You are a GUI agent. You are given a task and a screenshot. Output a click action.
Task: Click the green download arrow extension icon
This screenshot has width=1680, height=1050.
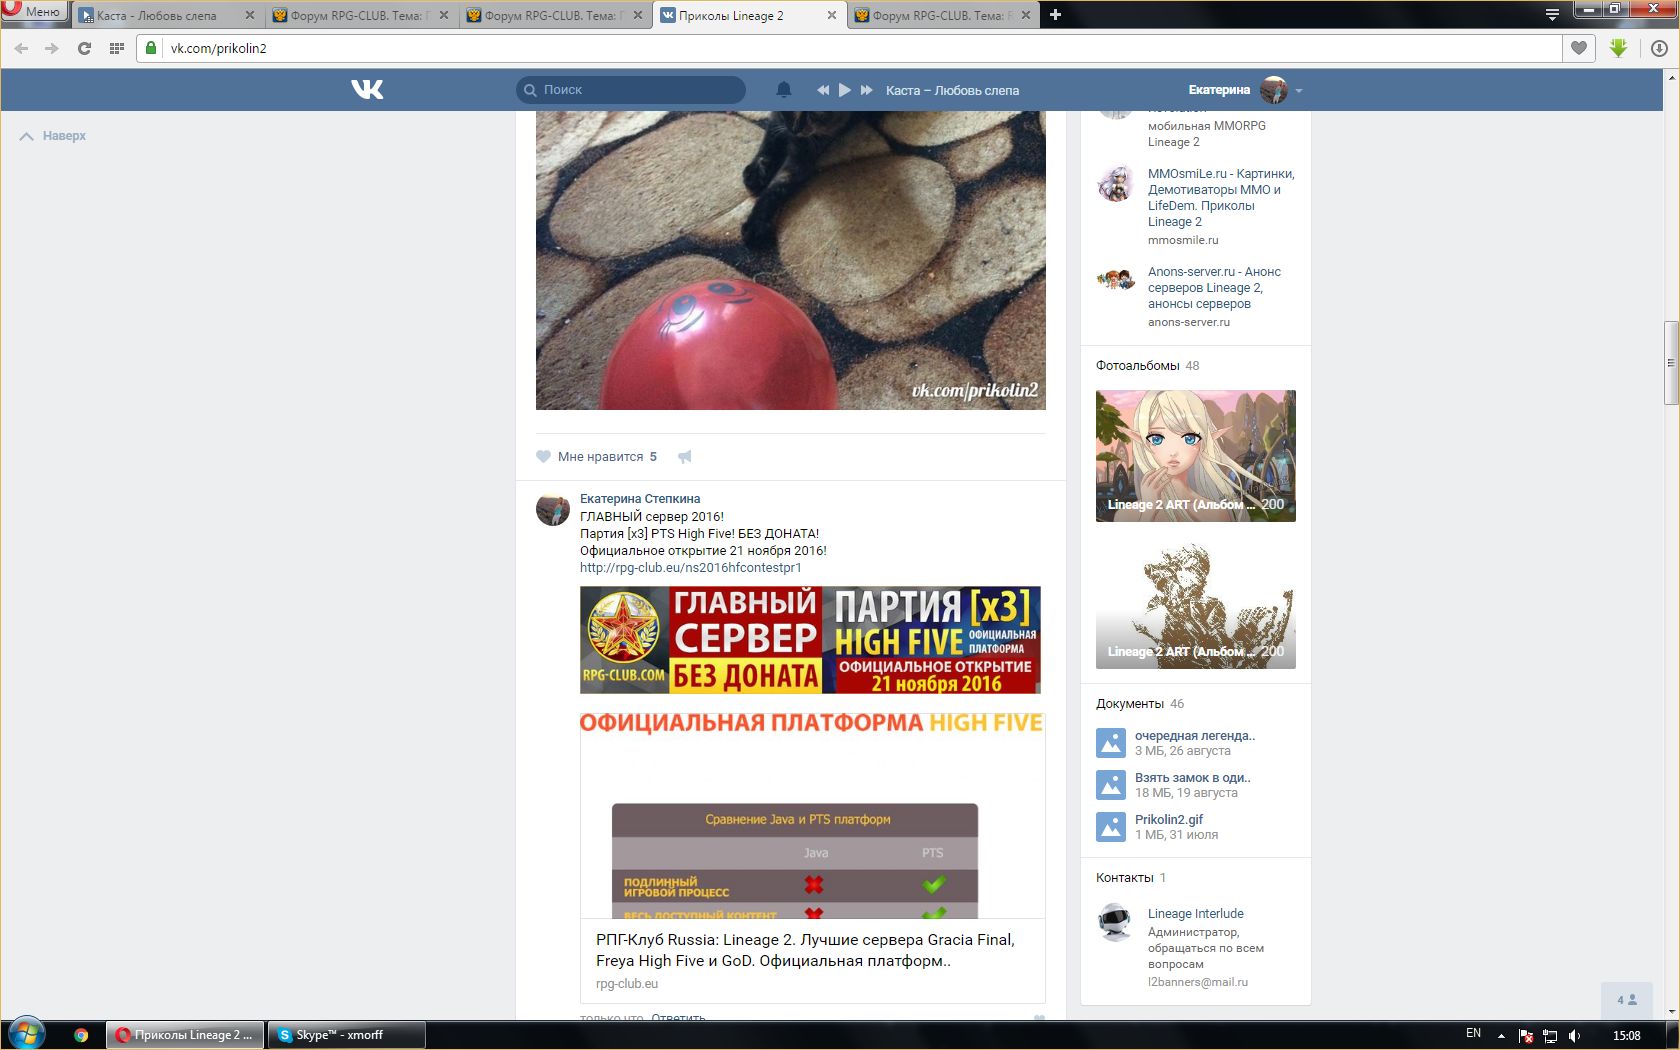point(1619,48)
